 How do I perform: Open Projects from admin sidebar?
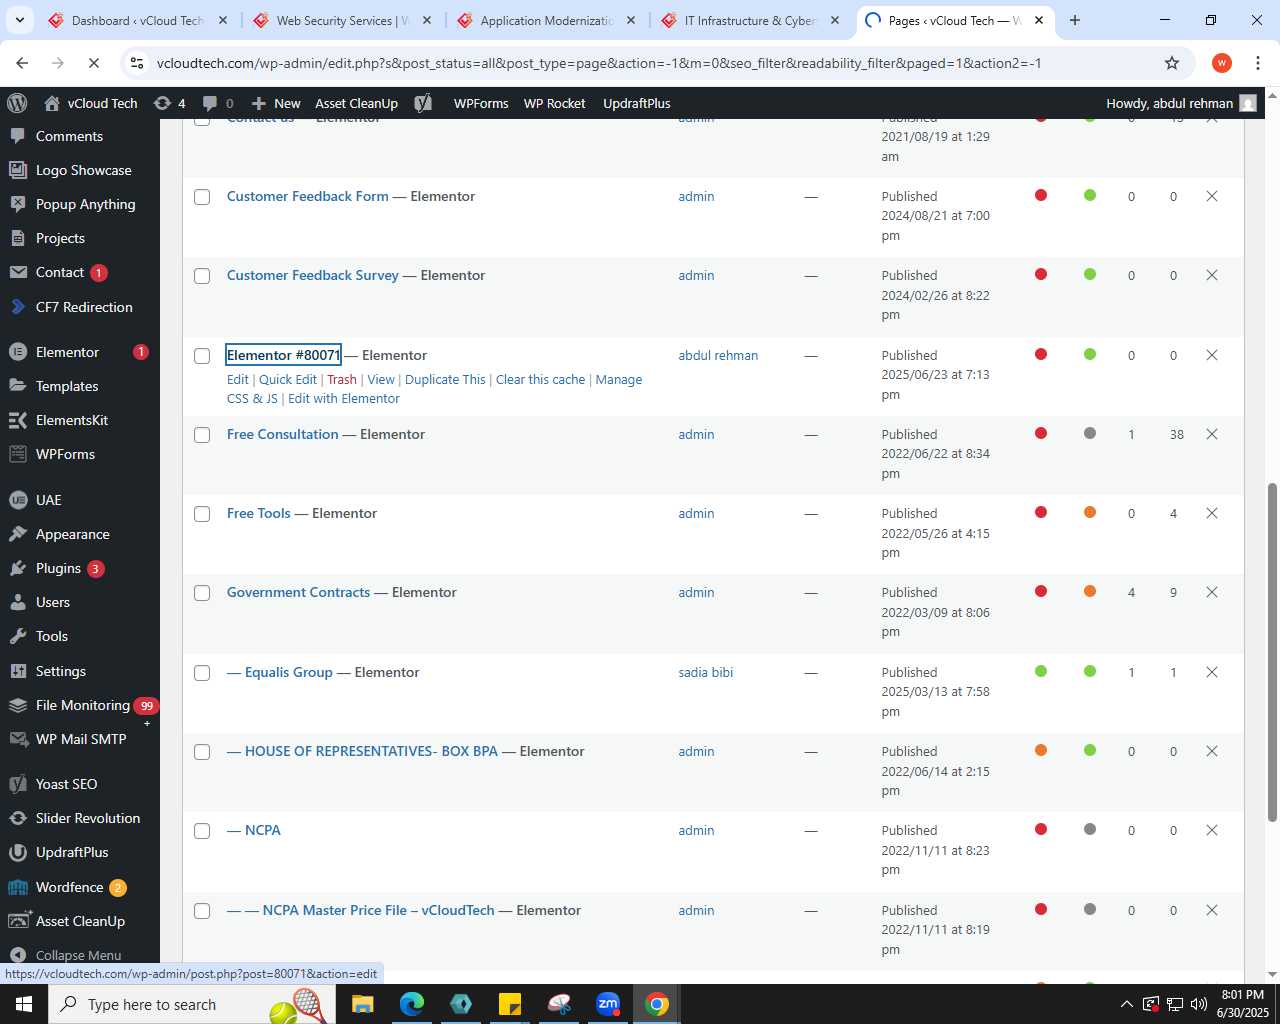coord(60,238)
